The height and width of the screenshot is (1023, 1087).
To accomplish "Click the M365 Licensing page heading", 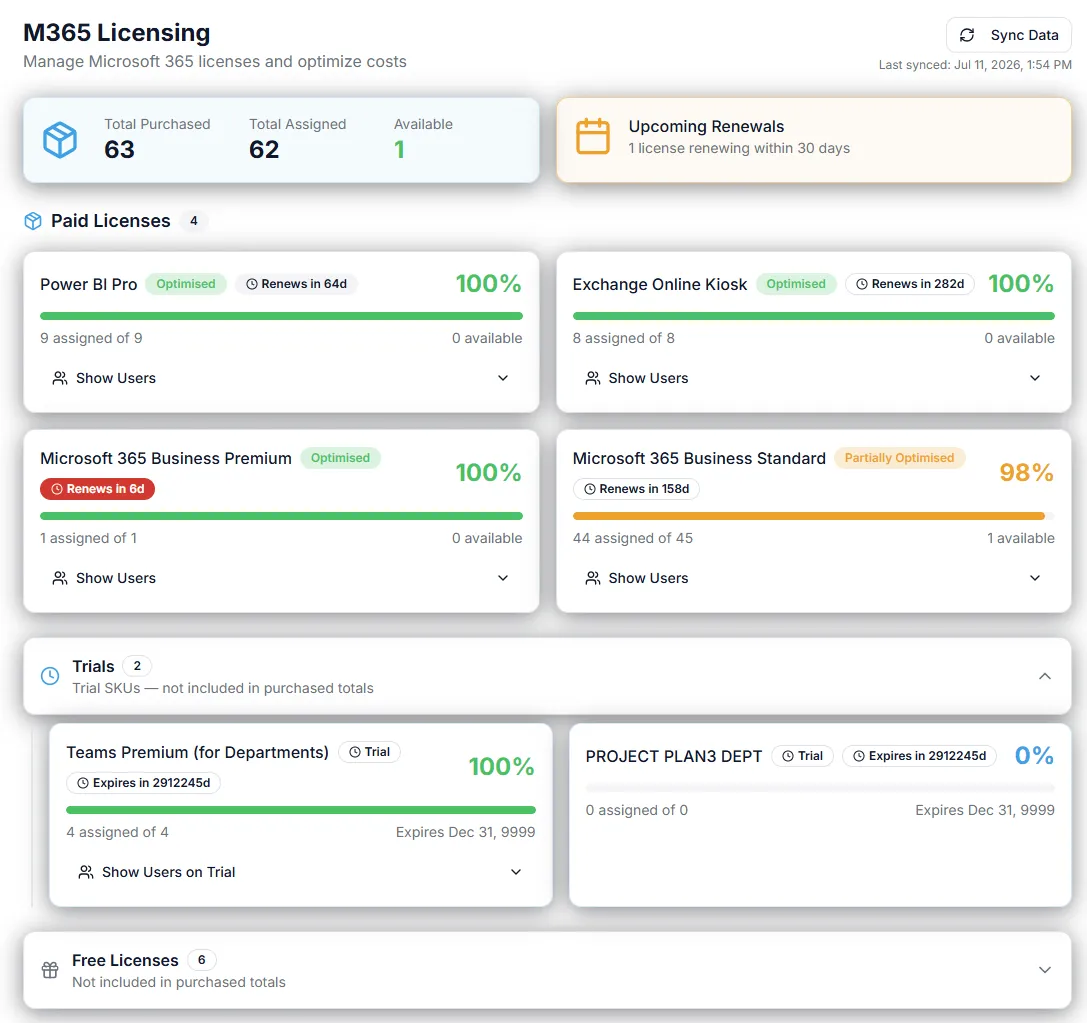I will point(116,33).
